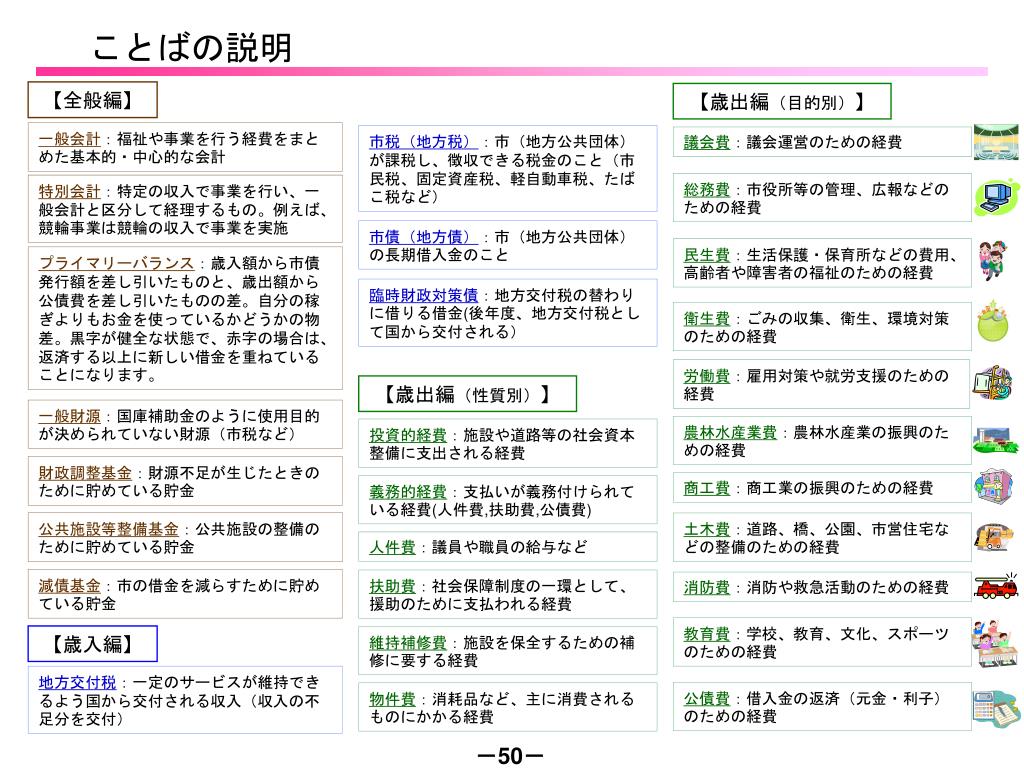Click the classroom students icon beside 教育費
This screenshot has width=1024, height=768.
tap(994, 643)
